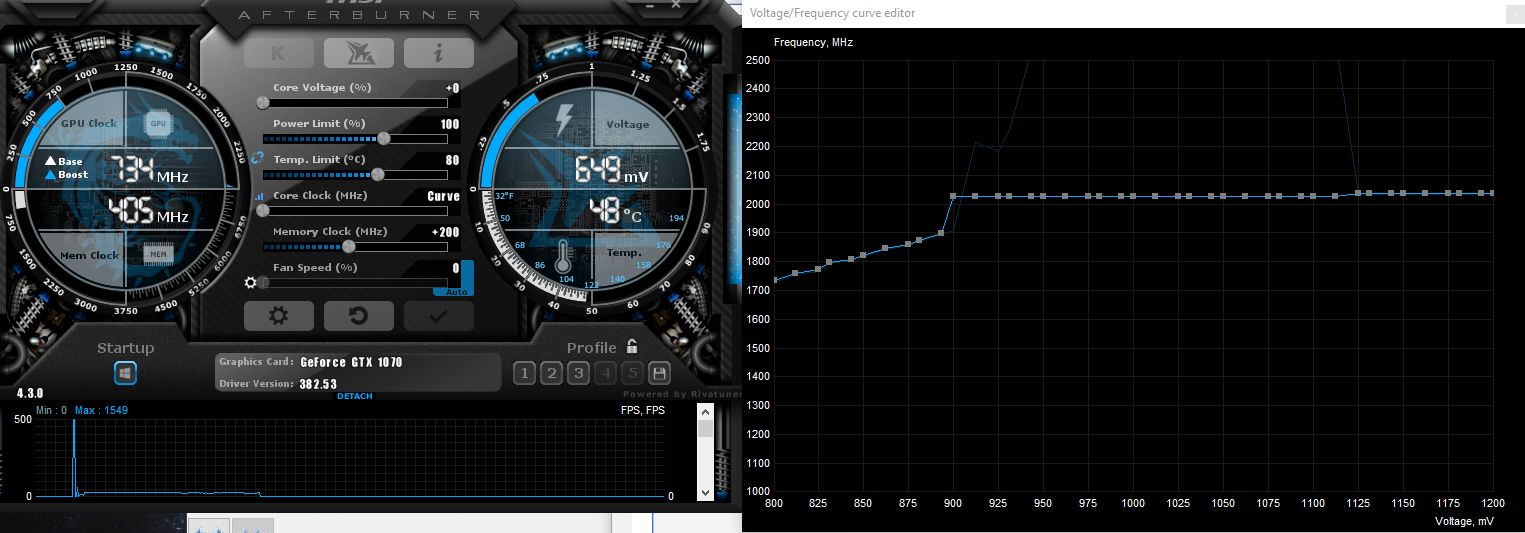Screen dimensions: 1525x533
Task: Reset settings with the circular arrow button
Action: click(x=358, y=316)
